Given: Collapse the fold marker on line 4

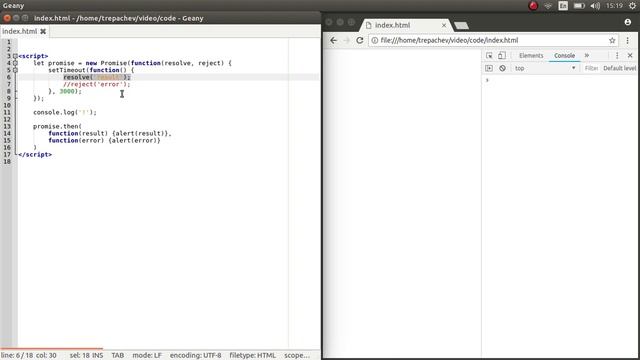Looking at the screenshot, I should tap(15, 63).
